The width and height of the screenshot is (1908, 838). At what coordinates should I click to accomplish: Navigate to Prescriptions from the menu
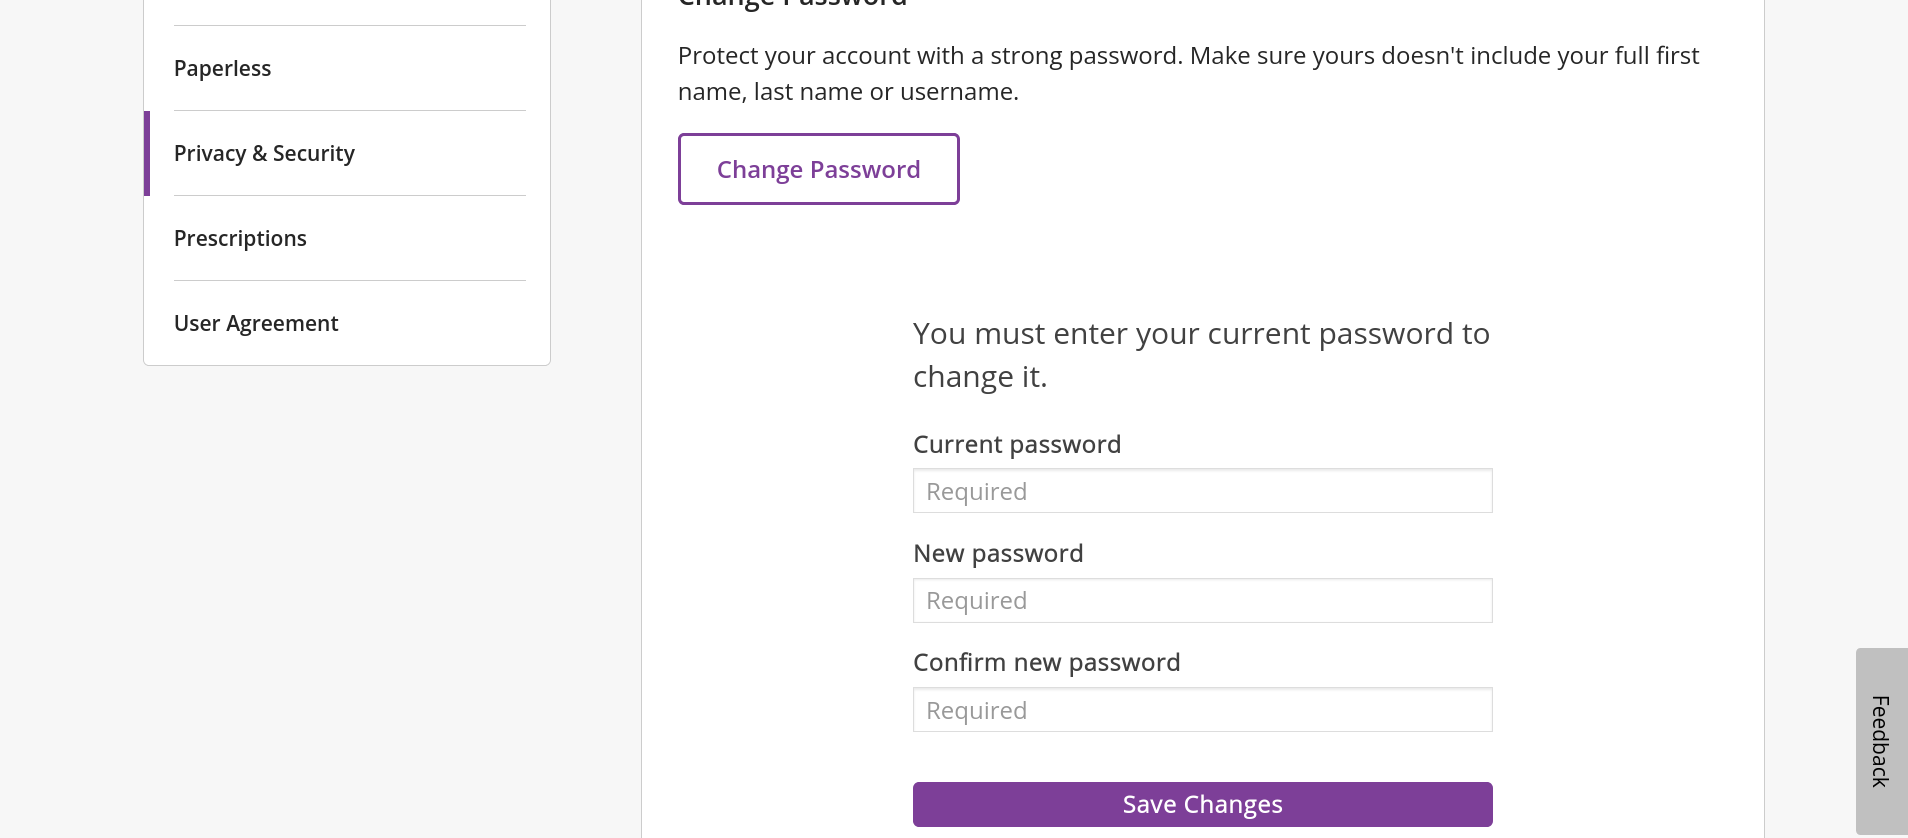(240, 238)
